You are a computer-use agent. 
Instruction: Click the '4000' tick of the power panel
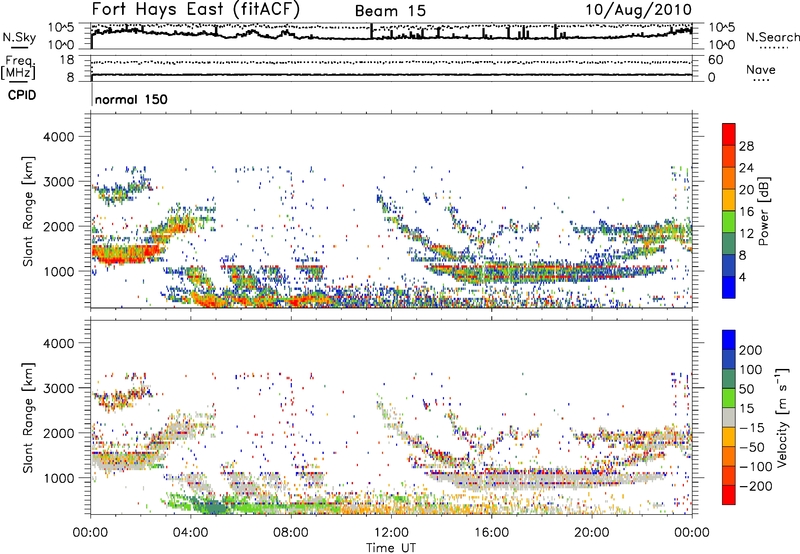pyautogui.click(x=58, y=137)
